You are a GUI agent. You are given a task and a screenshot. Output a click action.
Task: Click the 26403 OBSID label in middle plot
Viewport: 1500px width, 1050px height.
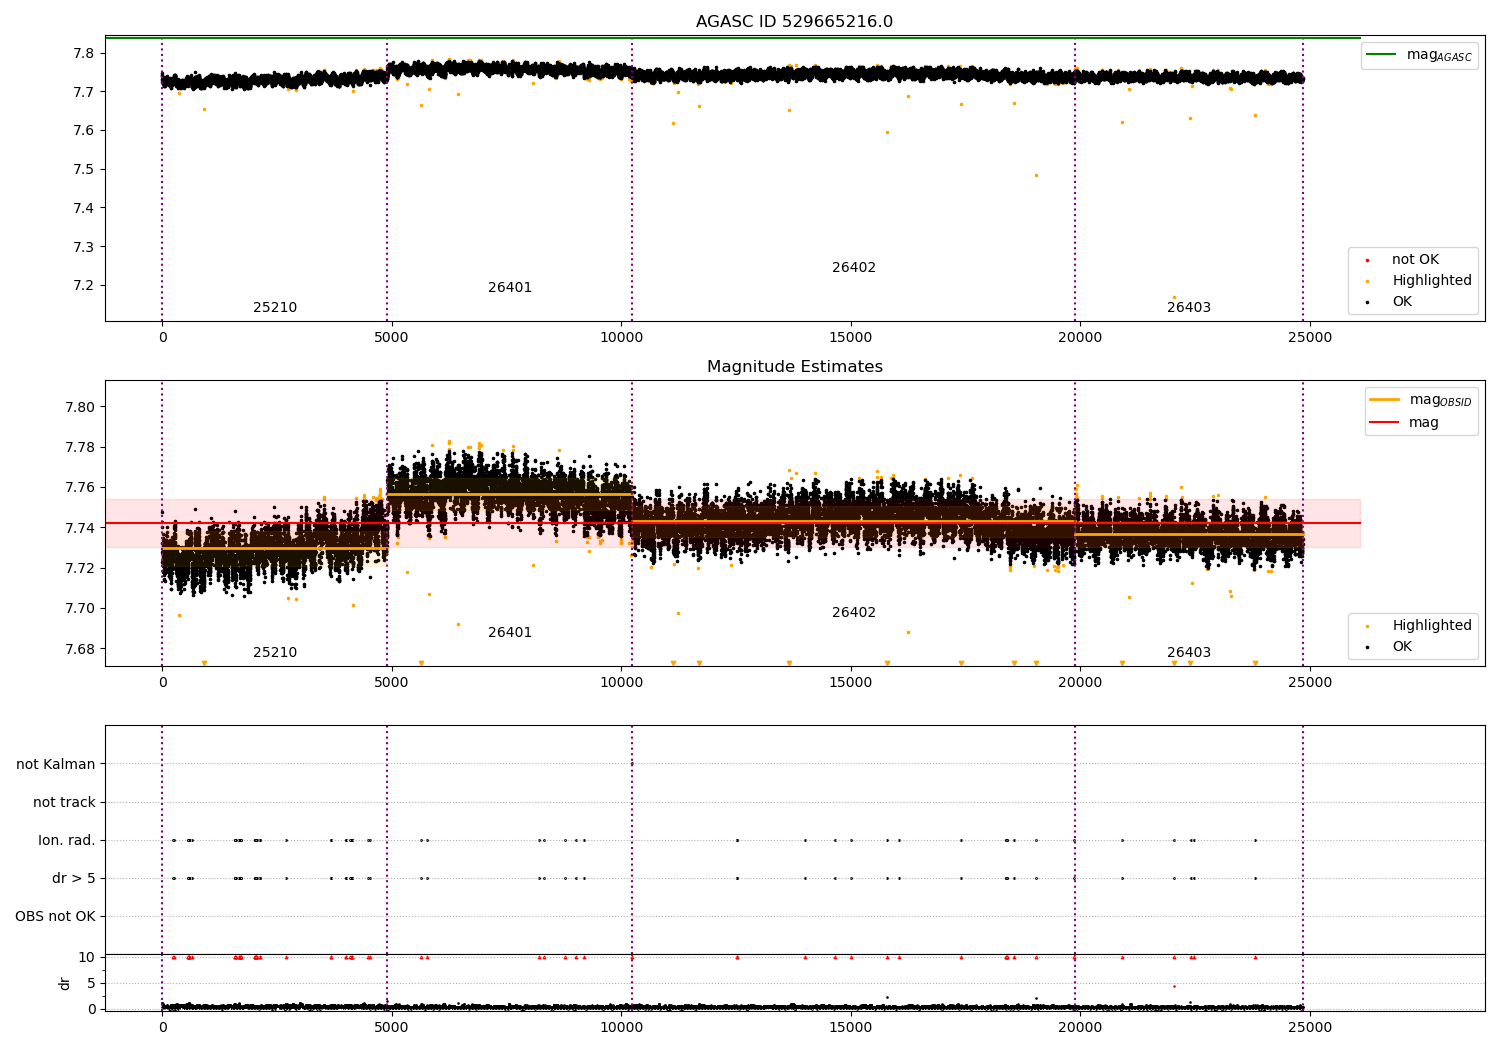[x=1189, y=653]
